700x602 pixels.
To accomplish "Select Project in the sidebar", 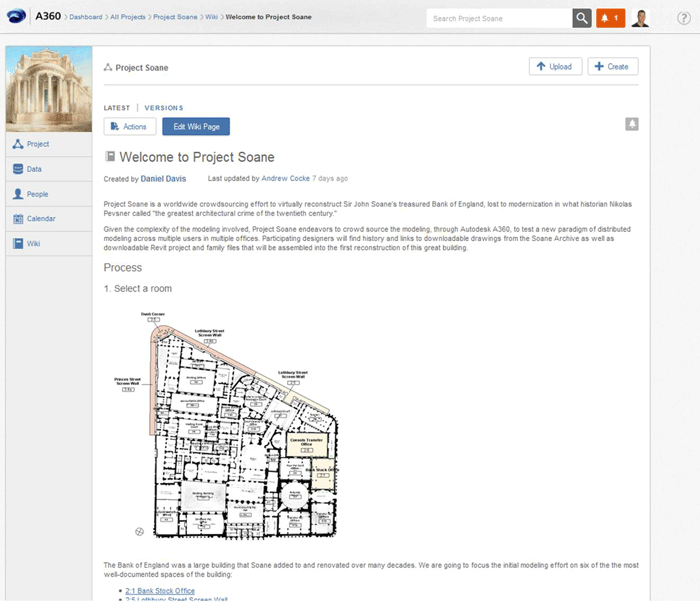I will tap(38, 144).
